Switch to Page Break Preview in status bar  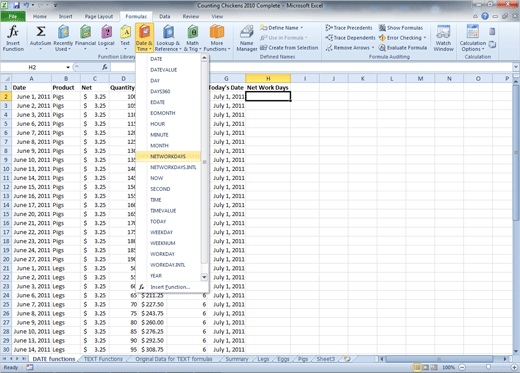(x=434, y=367)
